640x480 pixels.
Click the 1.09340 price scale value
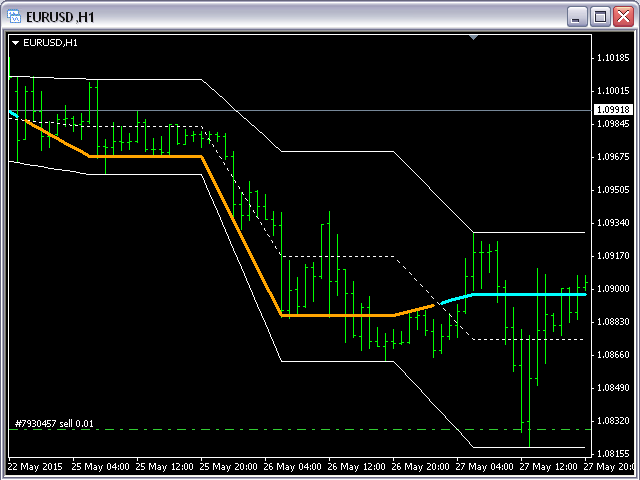[613, 223]
